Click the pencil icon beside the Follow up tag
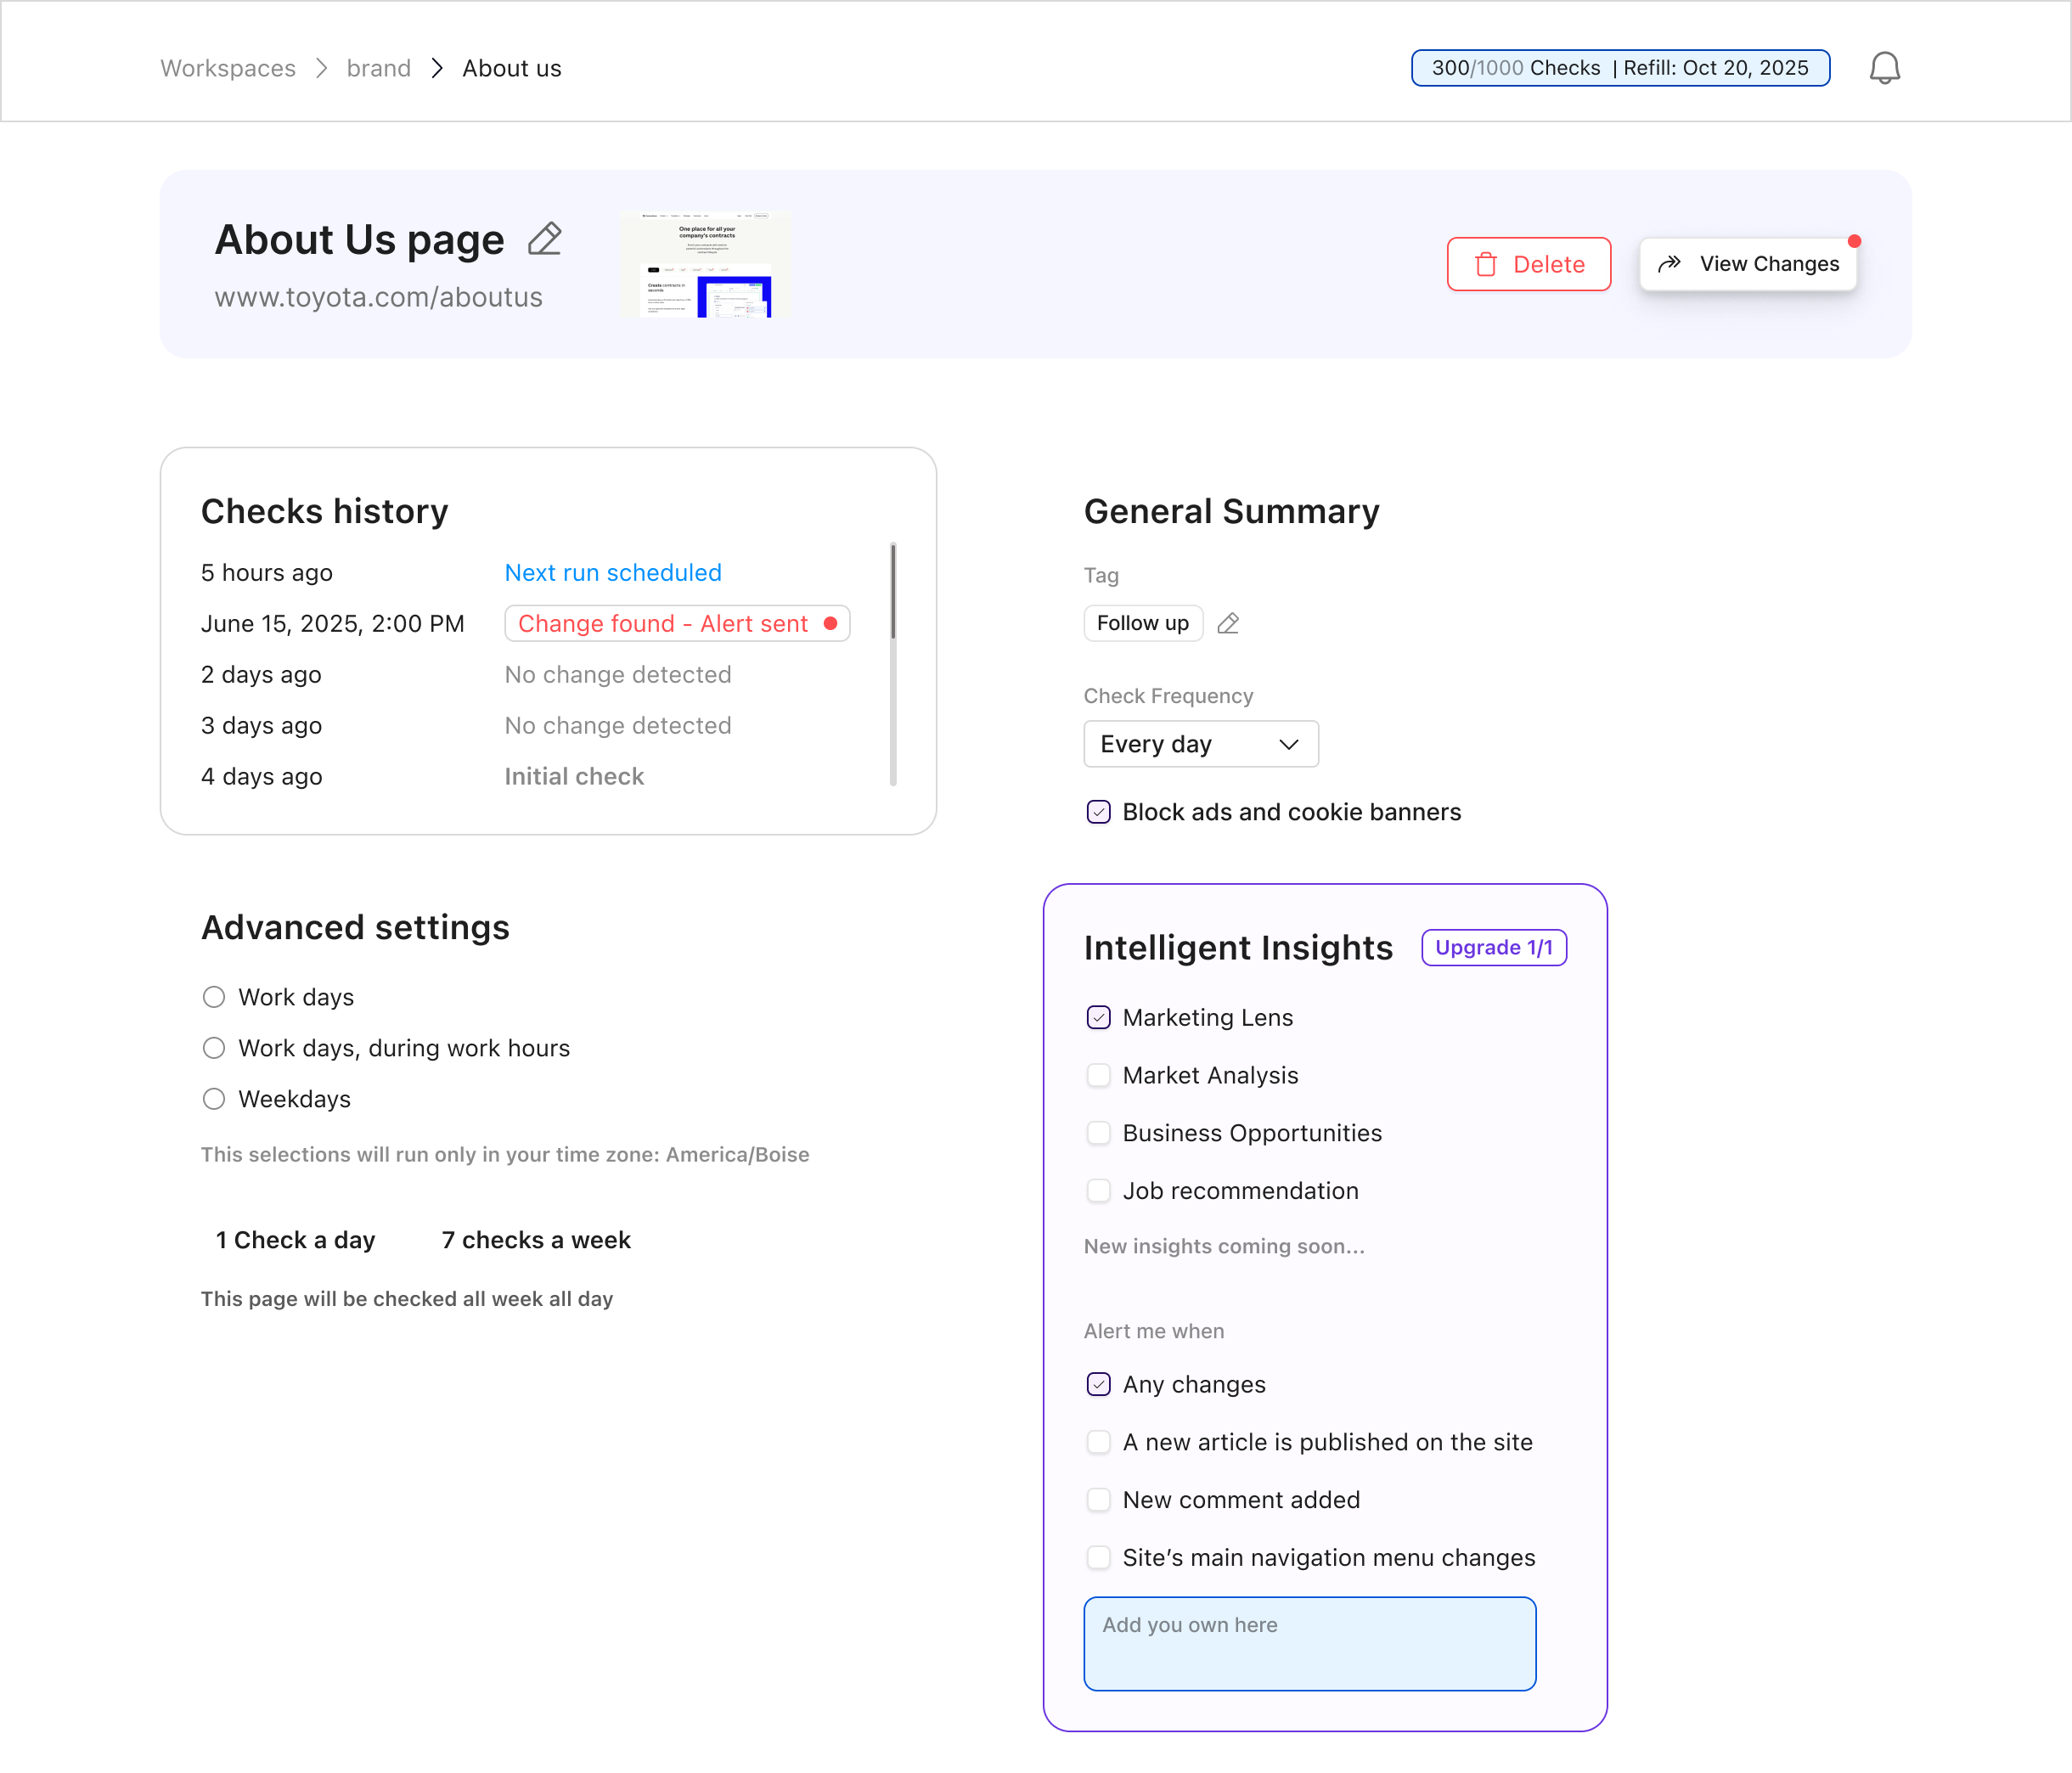 tap(1229, 623)
